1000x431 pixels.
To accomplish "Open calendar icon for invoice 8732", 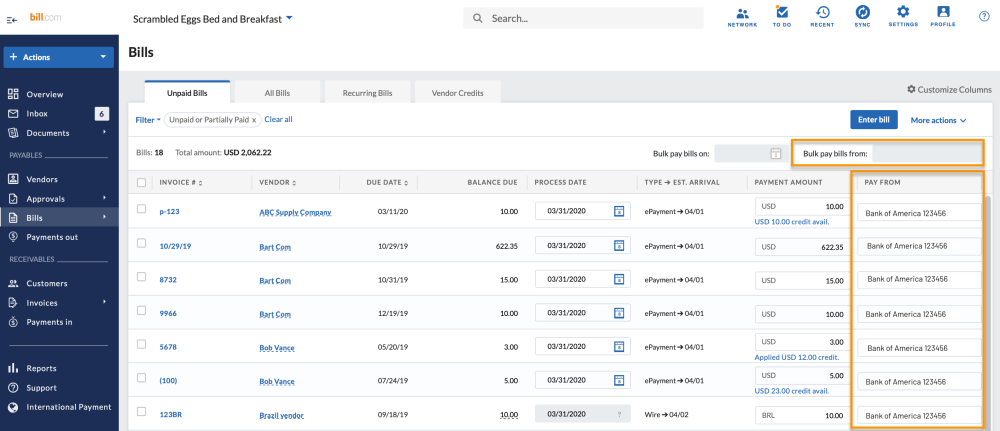I will pyautogui.click(x=618, y=279).
